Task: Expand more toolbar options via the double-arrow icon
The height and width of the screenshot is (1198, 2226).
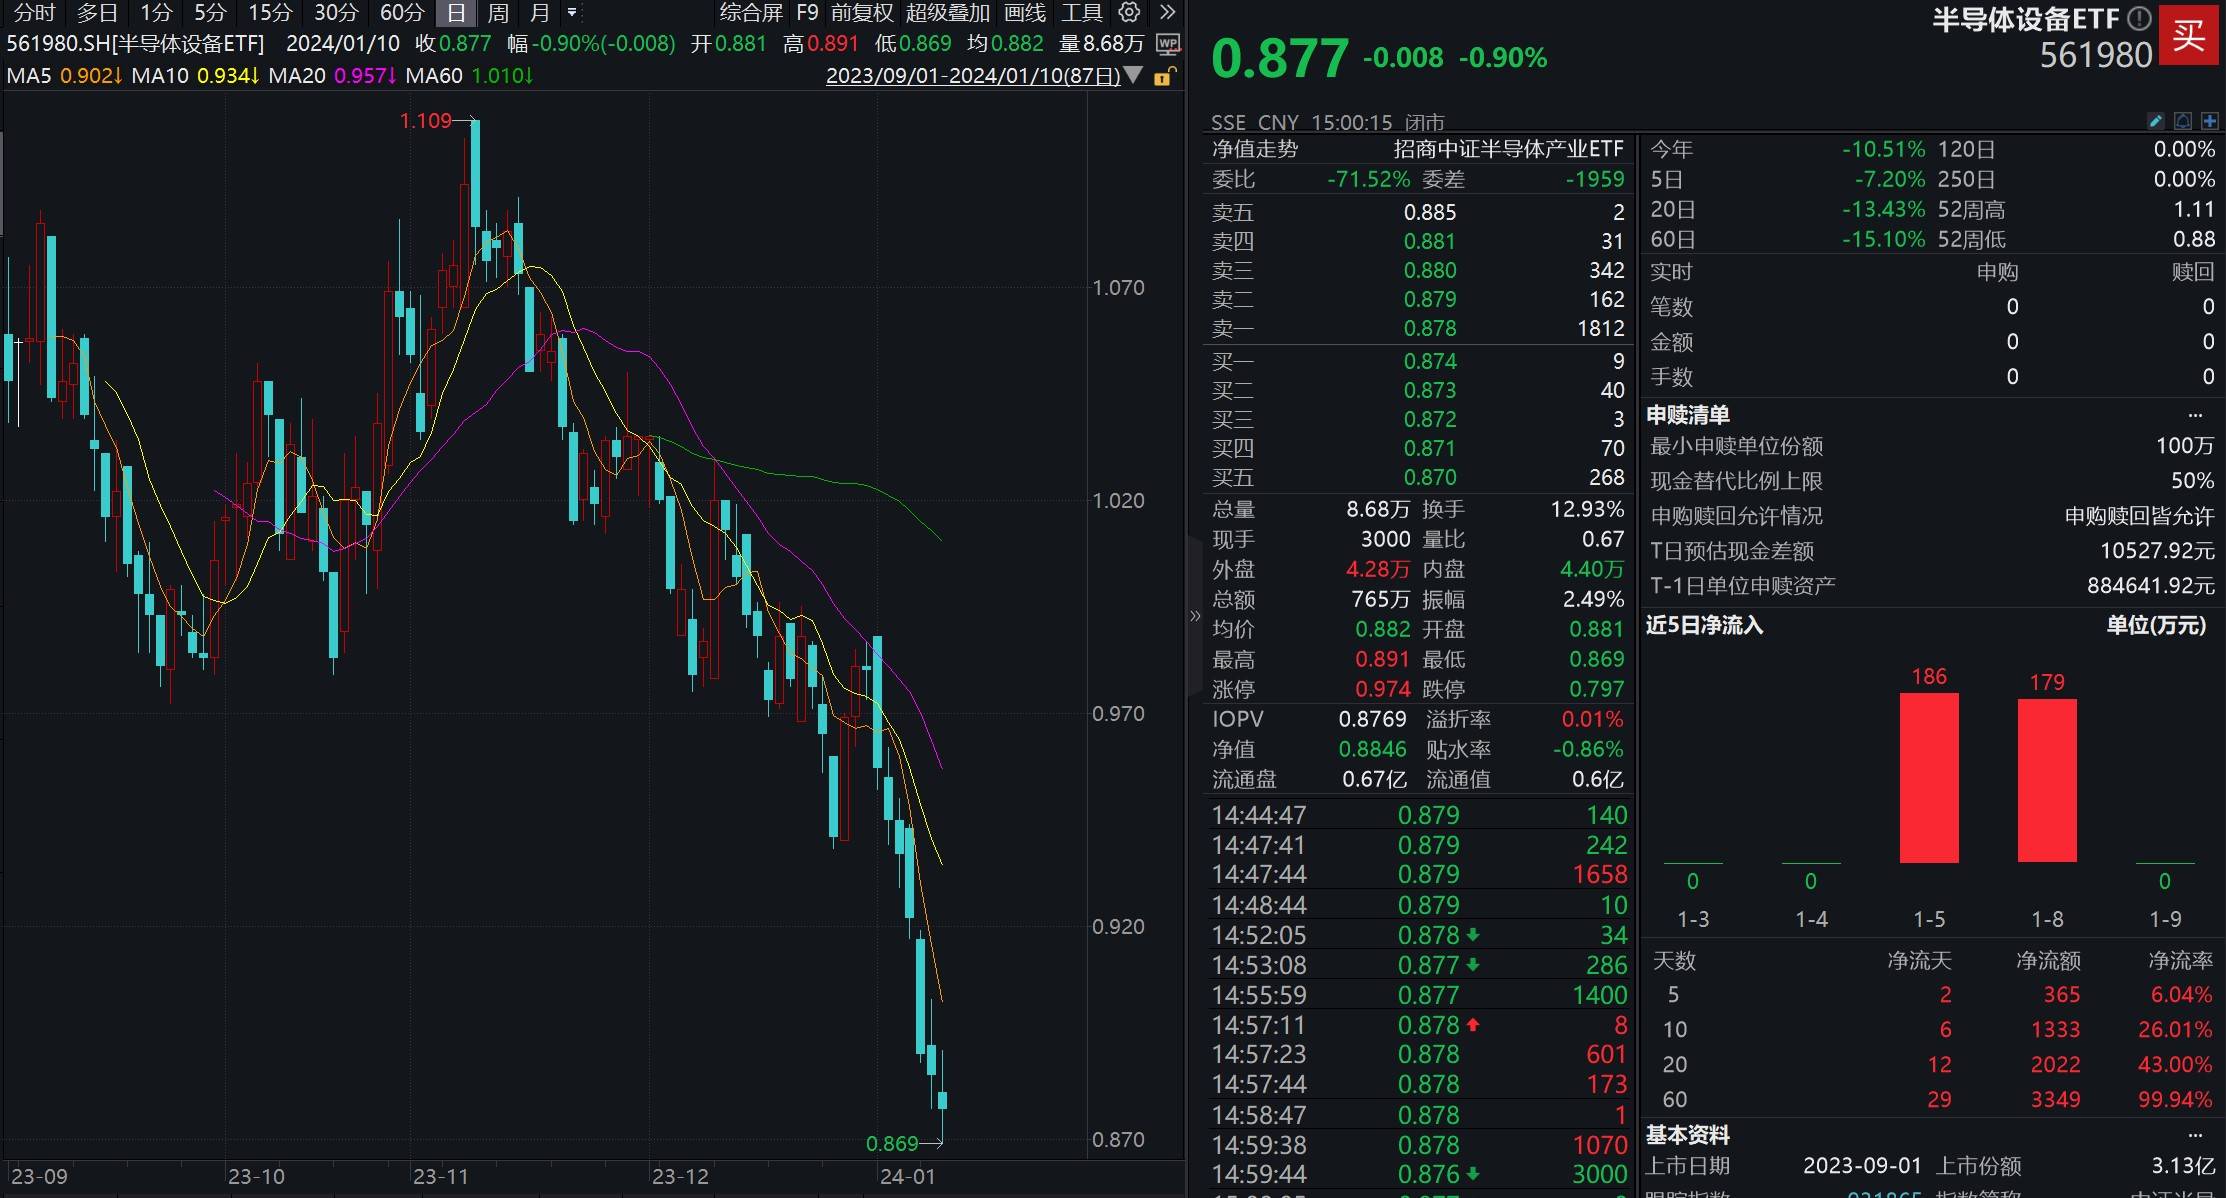Action: [1167, 13]
